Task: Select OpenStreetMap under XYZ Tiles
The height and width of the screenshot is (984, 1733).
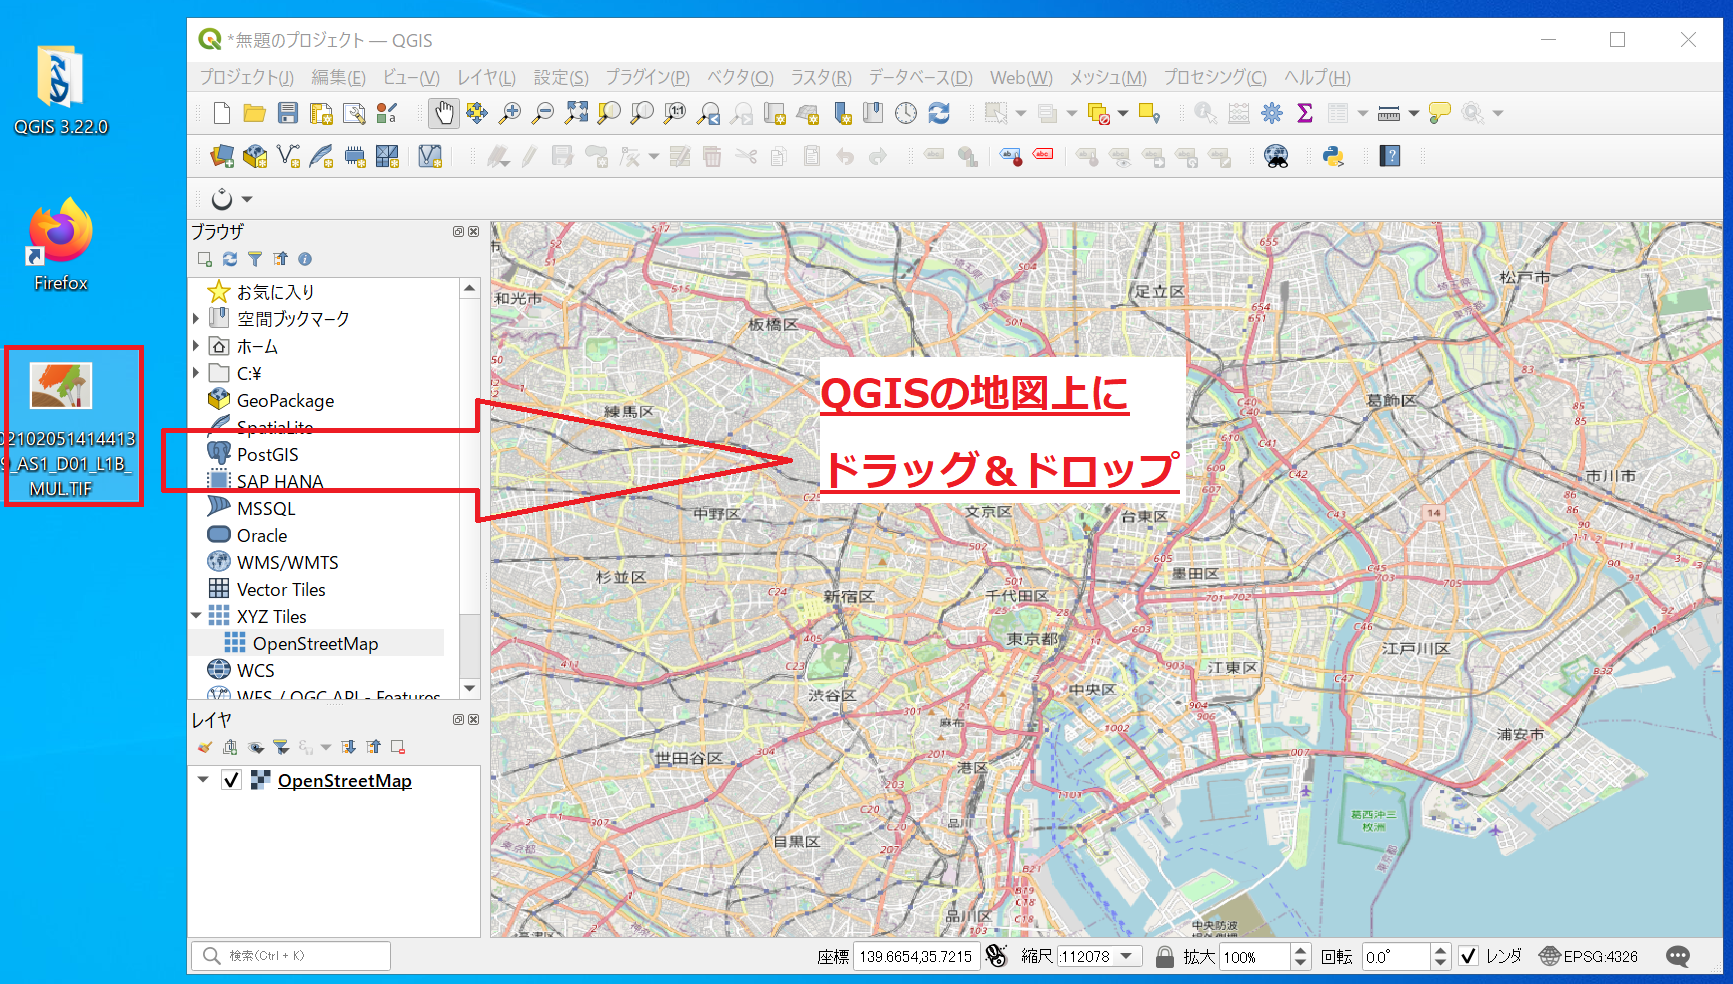Action: point(315,643)
